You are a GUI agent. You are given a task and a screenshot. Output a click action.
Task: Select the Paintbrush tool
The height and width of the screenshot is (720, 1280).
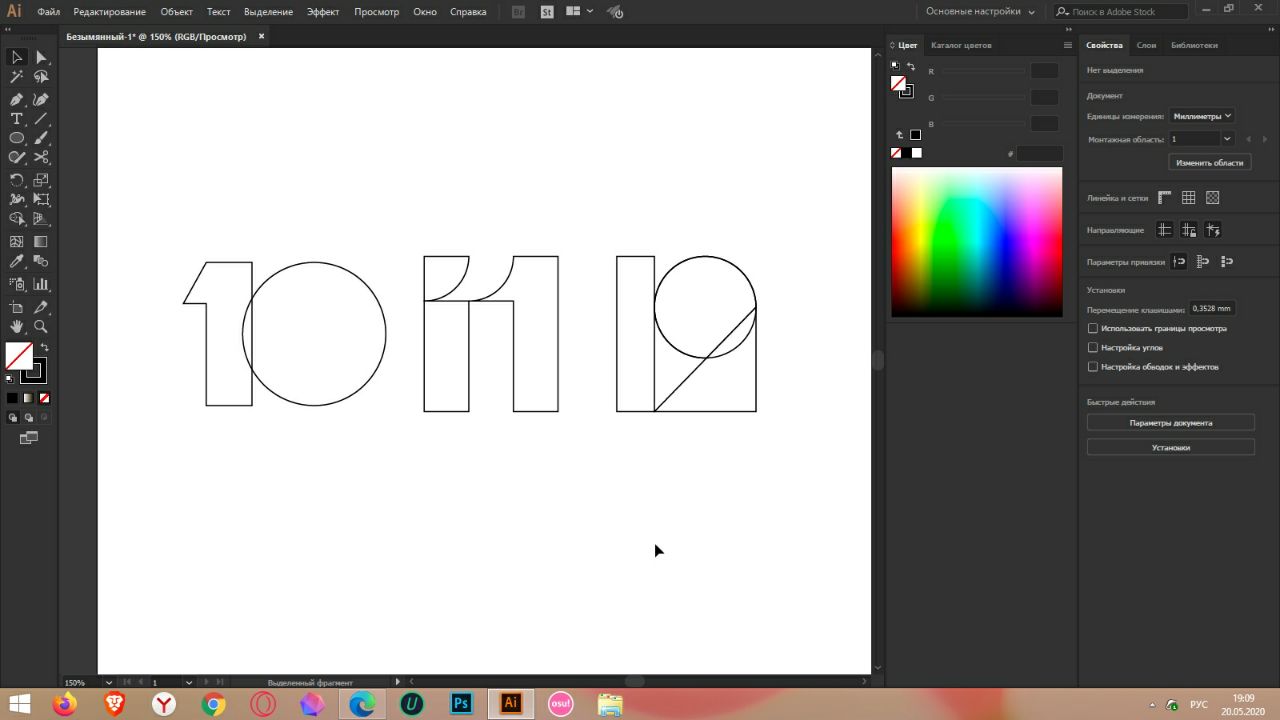coord(41,138)
